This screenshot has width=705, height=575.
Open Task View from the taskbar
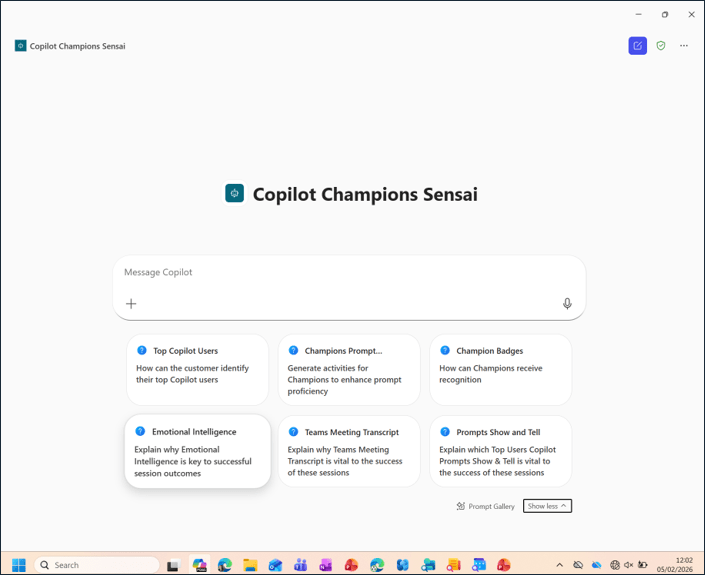coord(173,565)
